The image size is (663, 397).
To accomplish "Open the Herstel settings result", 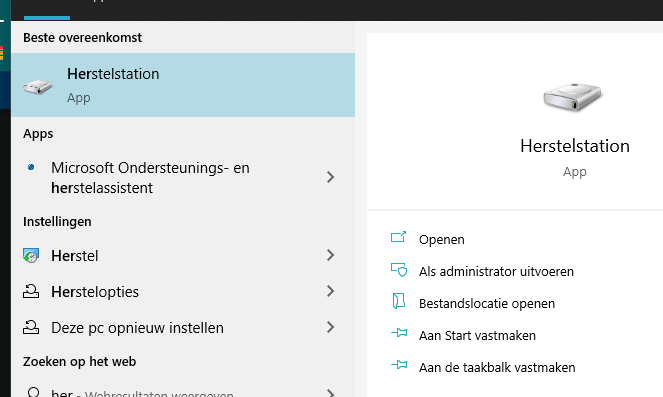I will coord(183,255).
